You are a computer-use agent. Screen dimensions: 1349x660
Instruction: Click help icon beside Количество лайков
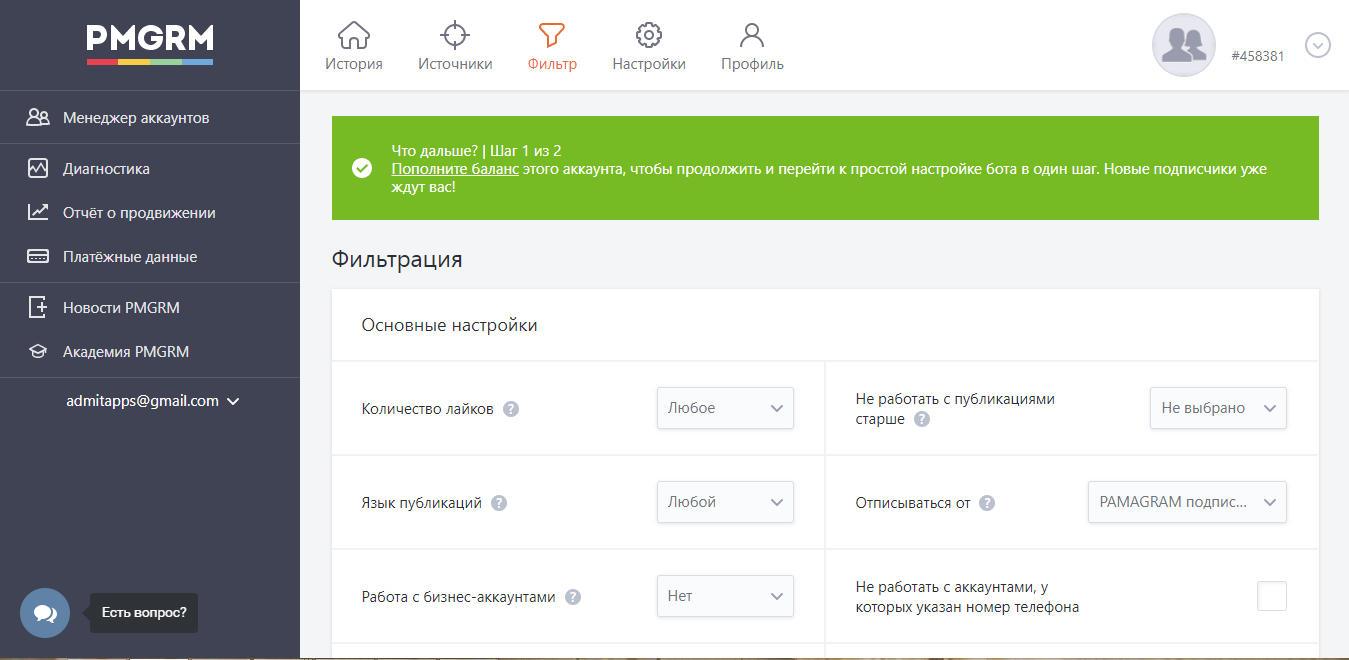click(x=511, y=409)
